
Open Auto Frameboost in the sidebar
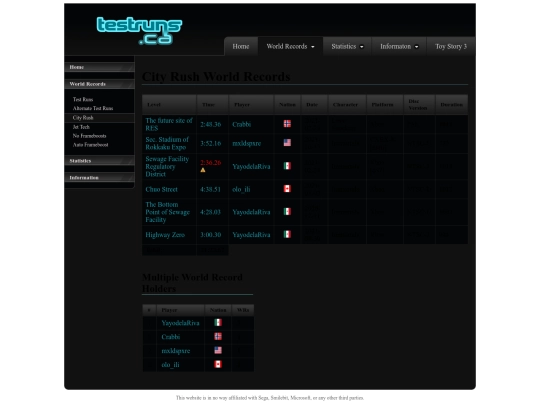tap(91, 145)
